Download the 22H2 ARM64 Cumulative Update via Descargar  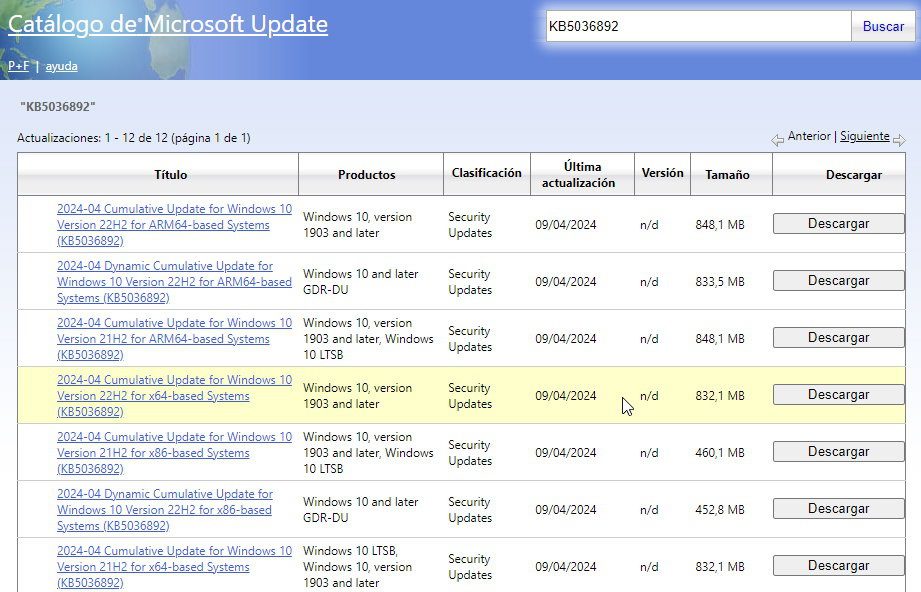(x=838, y=224)
